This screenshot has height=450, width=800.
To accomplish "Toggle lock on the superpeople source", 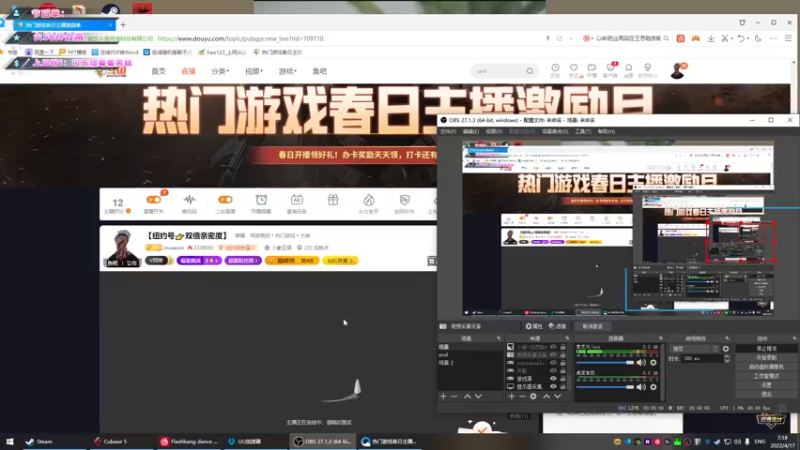I will coord(563,363).
